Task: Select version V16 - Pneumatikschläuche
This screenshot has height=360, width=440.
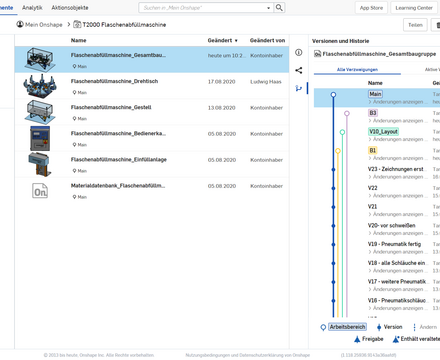Action: coord(397,300)
